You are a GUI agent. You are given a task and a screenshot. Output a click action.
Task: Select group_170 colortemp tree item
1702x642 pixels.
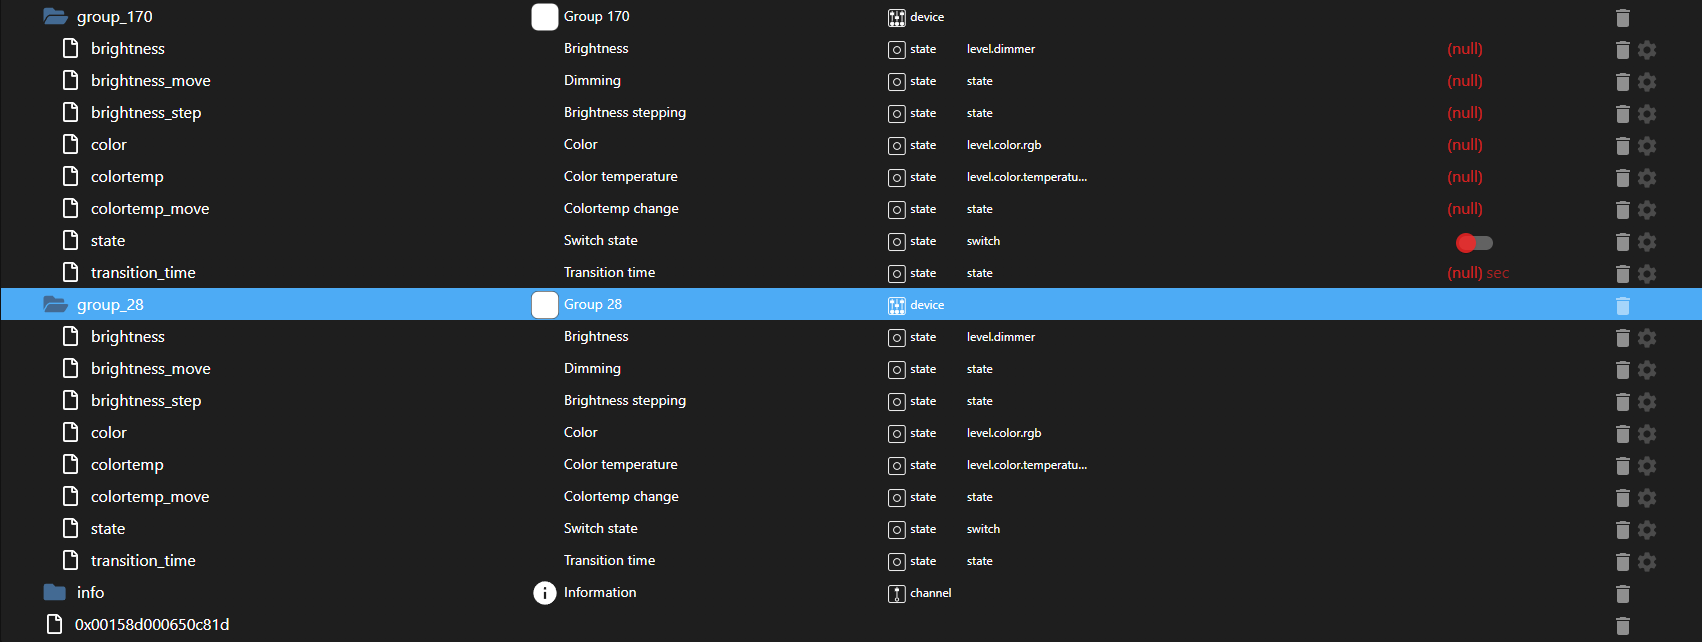(127, 177)
